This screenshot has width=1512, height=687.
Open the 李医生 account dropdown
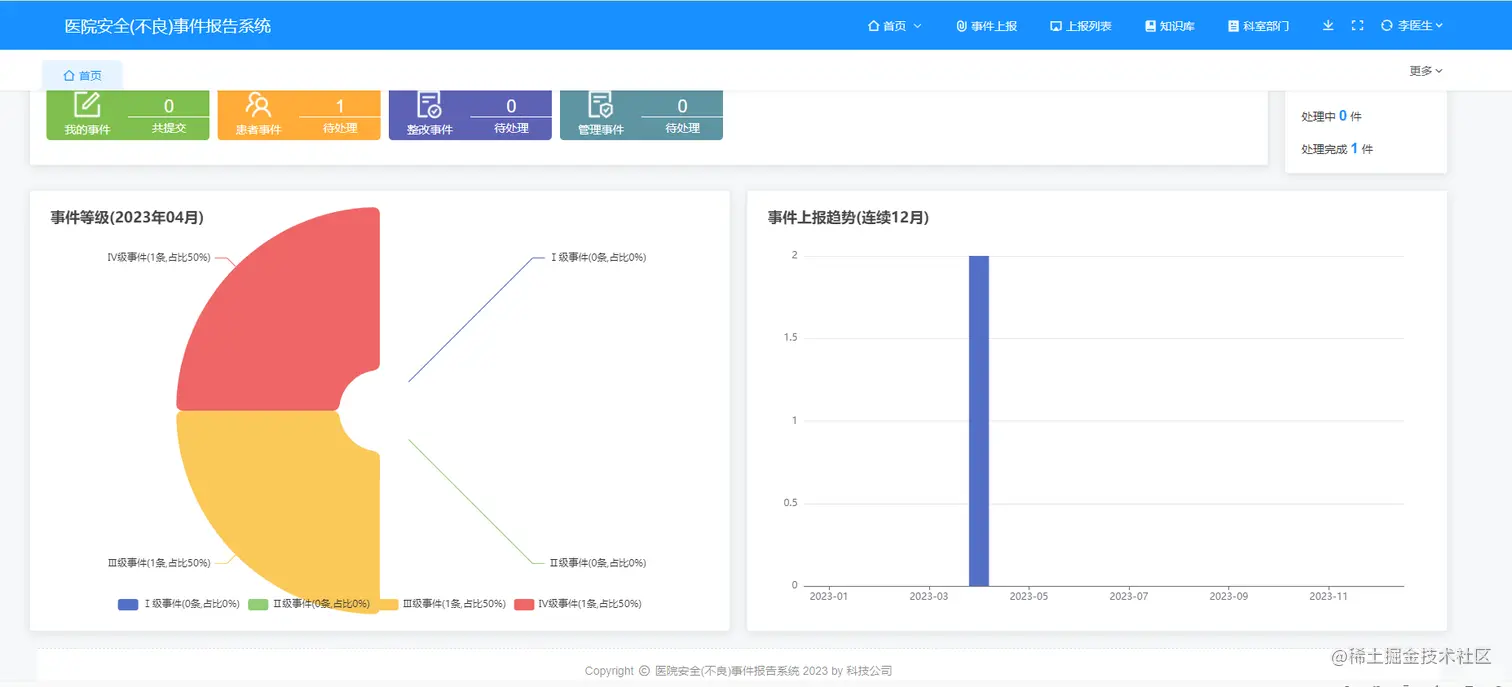click(x=1415, y=25)
